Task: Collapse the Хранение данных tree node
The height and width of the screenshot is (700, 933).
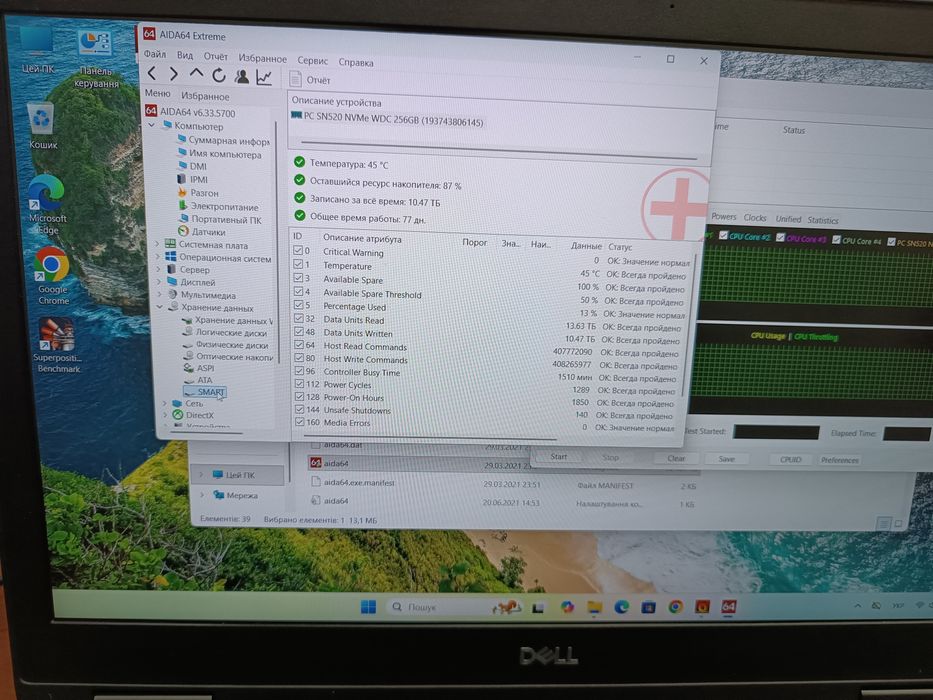Action: coord(159,307)
